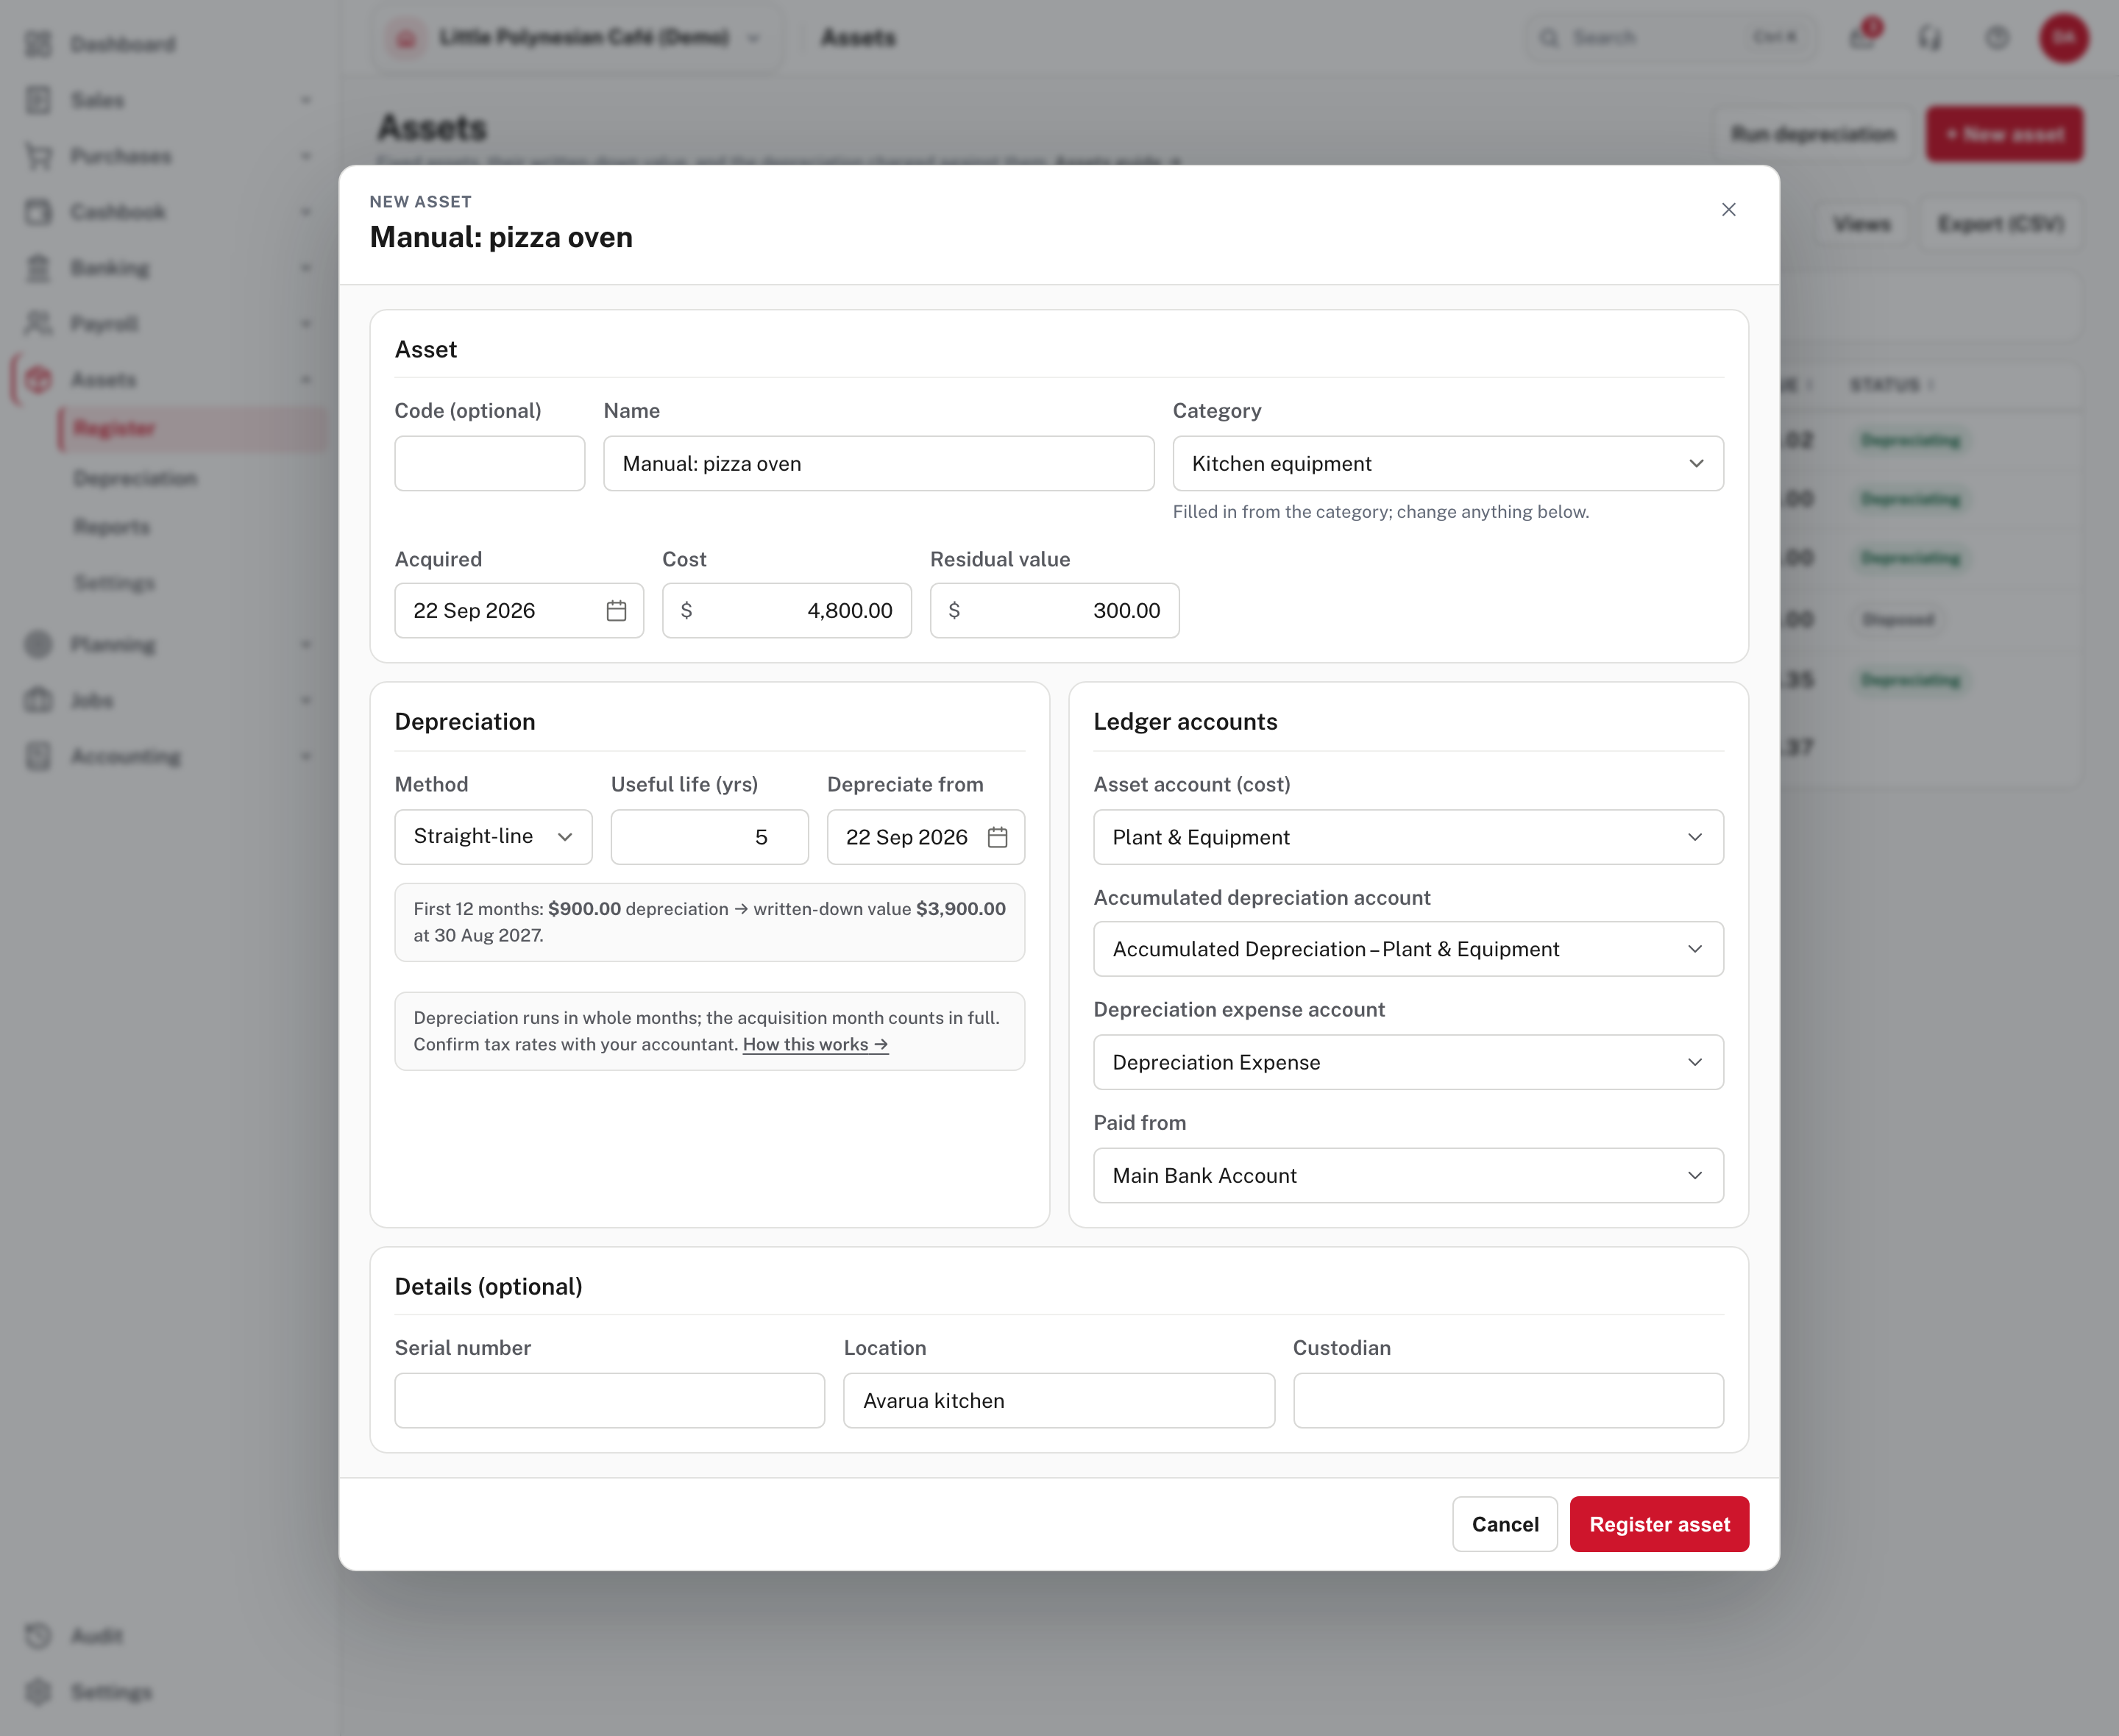Click the Jobs sidebar icon

coord(38,701)
